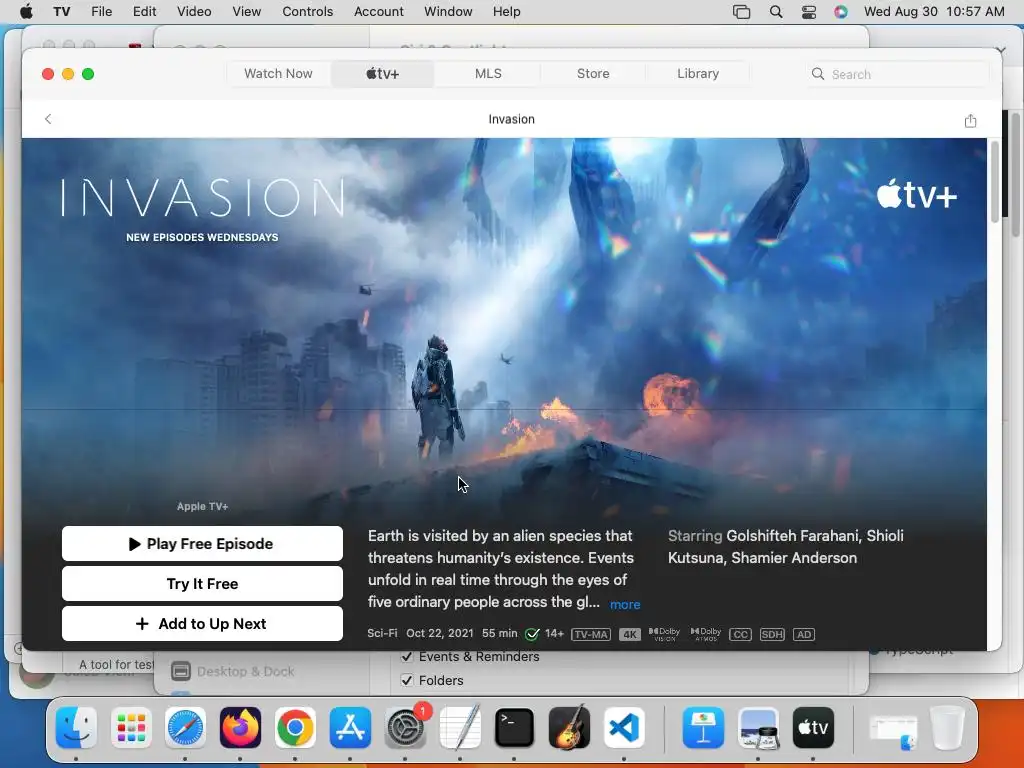
Task: Click the Audio Description AD badge
Action: pos(803,634)
